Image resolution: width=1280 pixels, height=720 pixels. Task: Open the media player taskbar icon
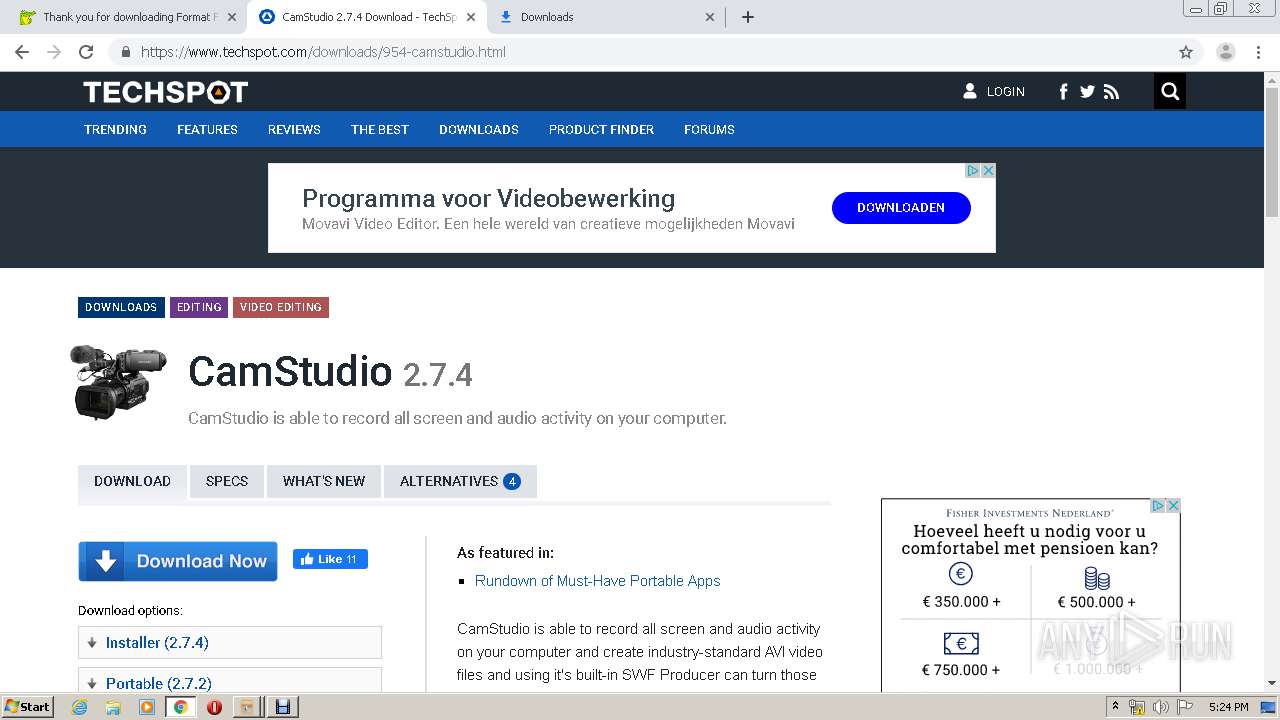(147, 707)
